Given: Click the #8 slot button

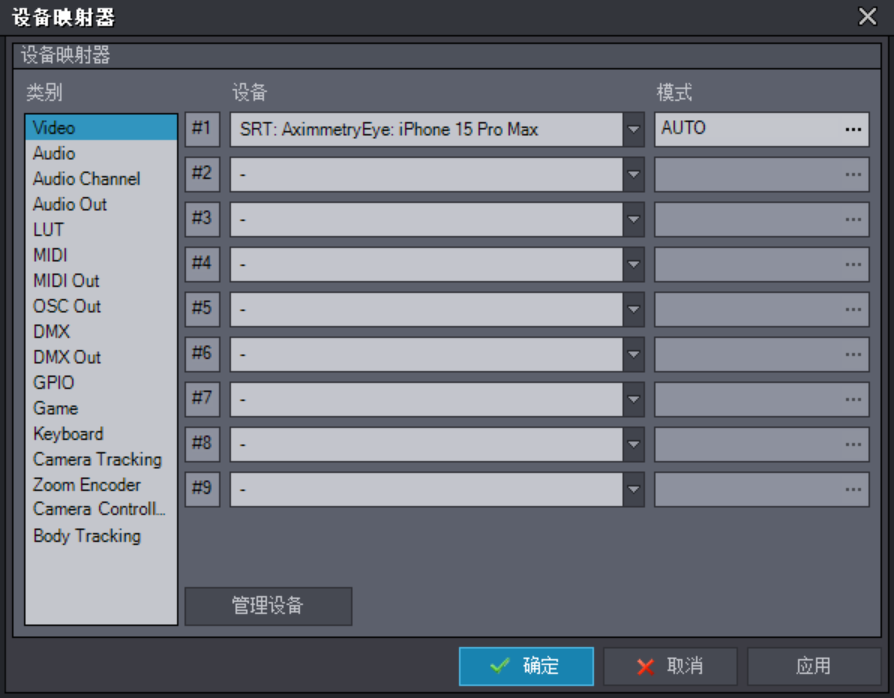Looking at the screenshot, I should [x=202, y=445].
